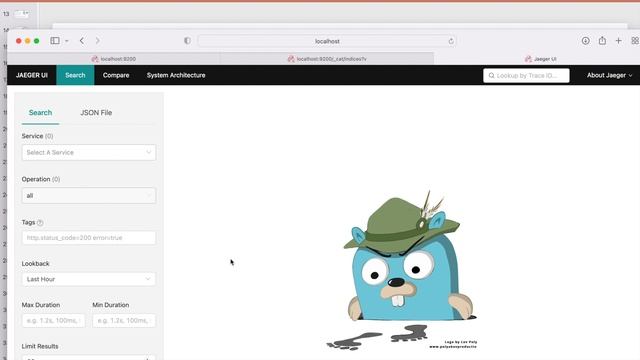Screen dimensions: 640x360
Task: Open the sidebar options chevron
Action: 67,41
